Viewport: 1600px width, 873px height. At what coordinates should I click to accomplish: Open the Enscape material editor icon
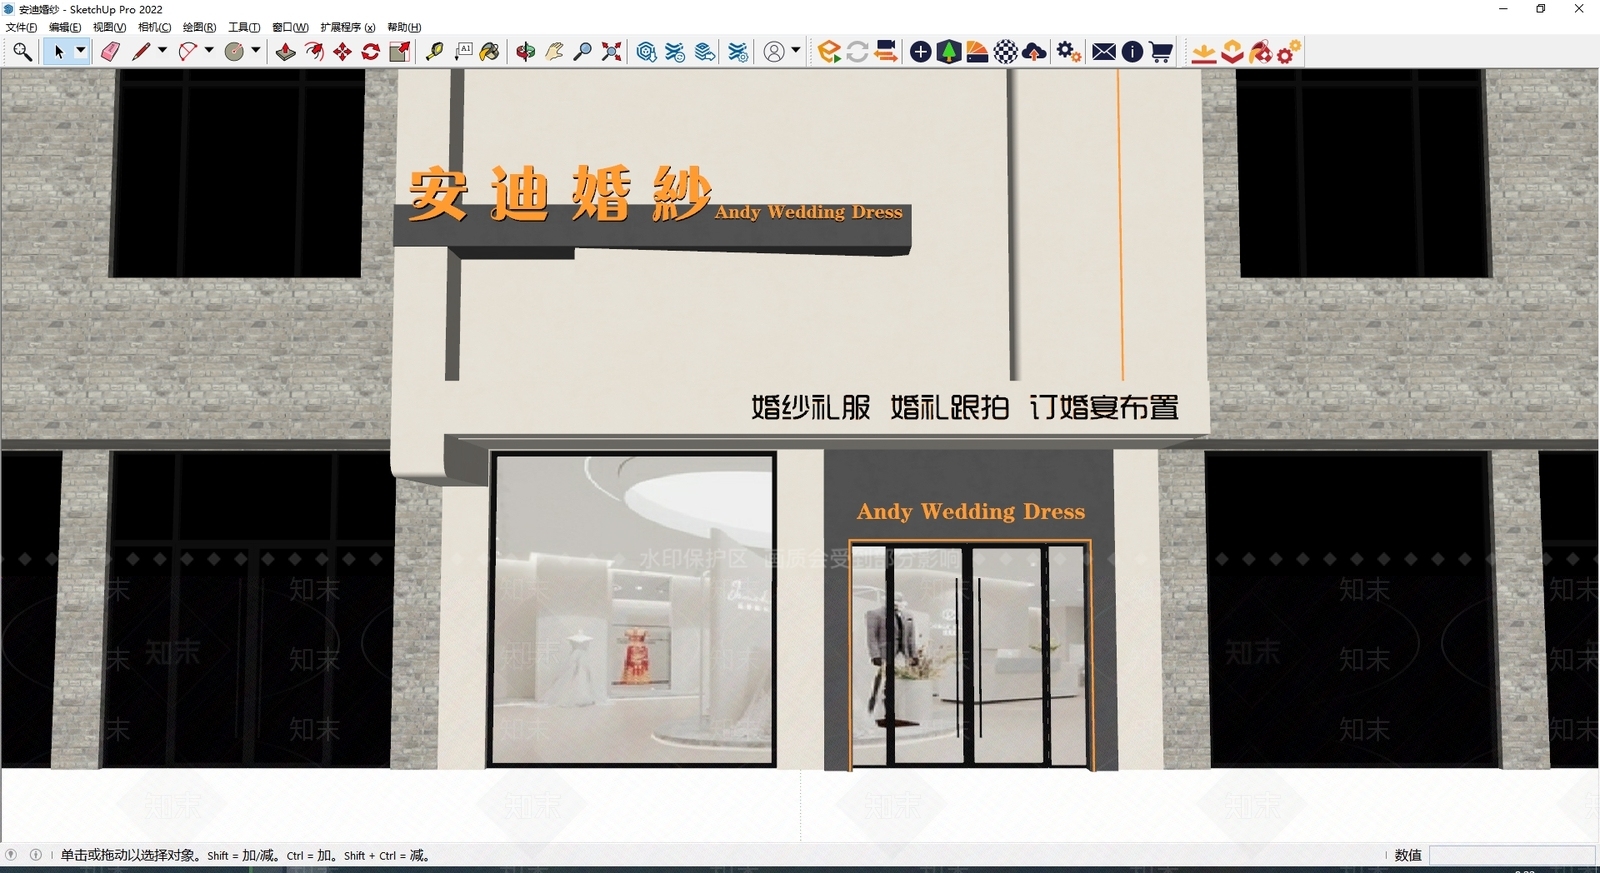point(977,52)
